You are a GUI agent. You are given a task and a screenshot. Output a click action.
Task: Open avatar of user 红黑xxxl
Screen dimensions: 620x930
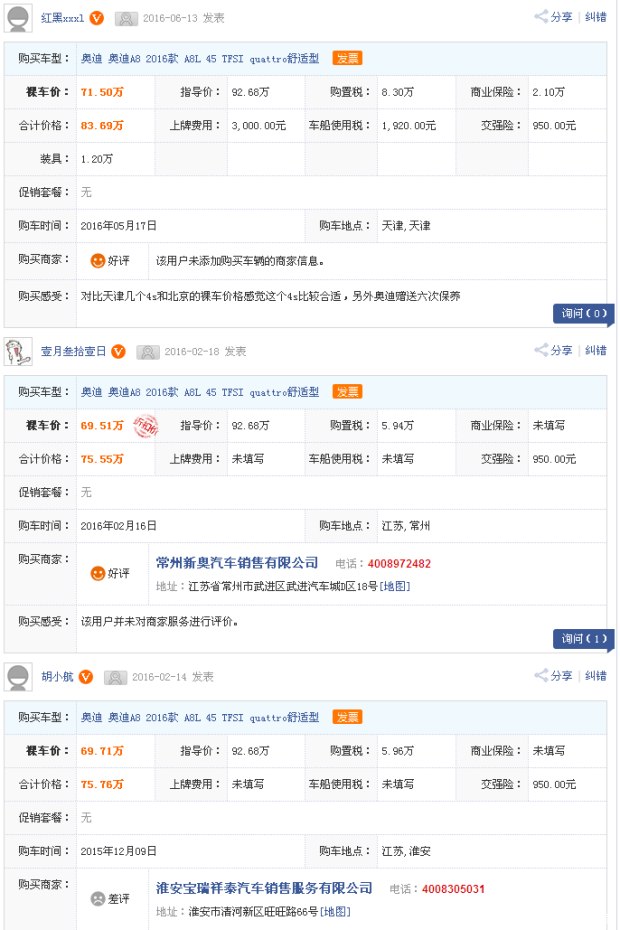coord(18,17)
